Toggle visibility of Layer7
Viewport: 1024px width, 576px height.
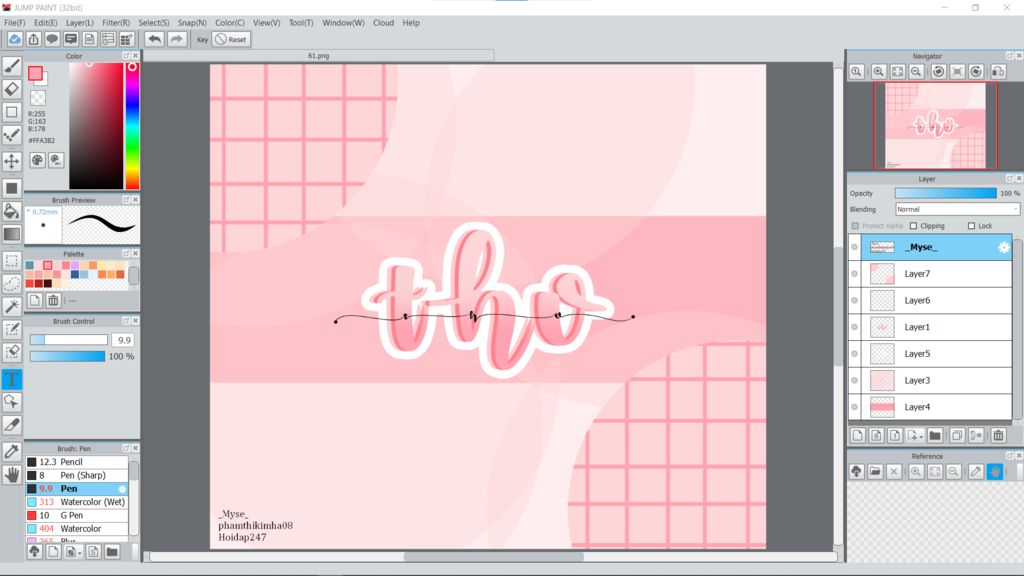(x=854, y=274)
